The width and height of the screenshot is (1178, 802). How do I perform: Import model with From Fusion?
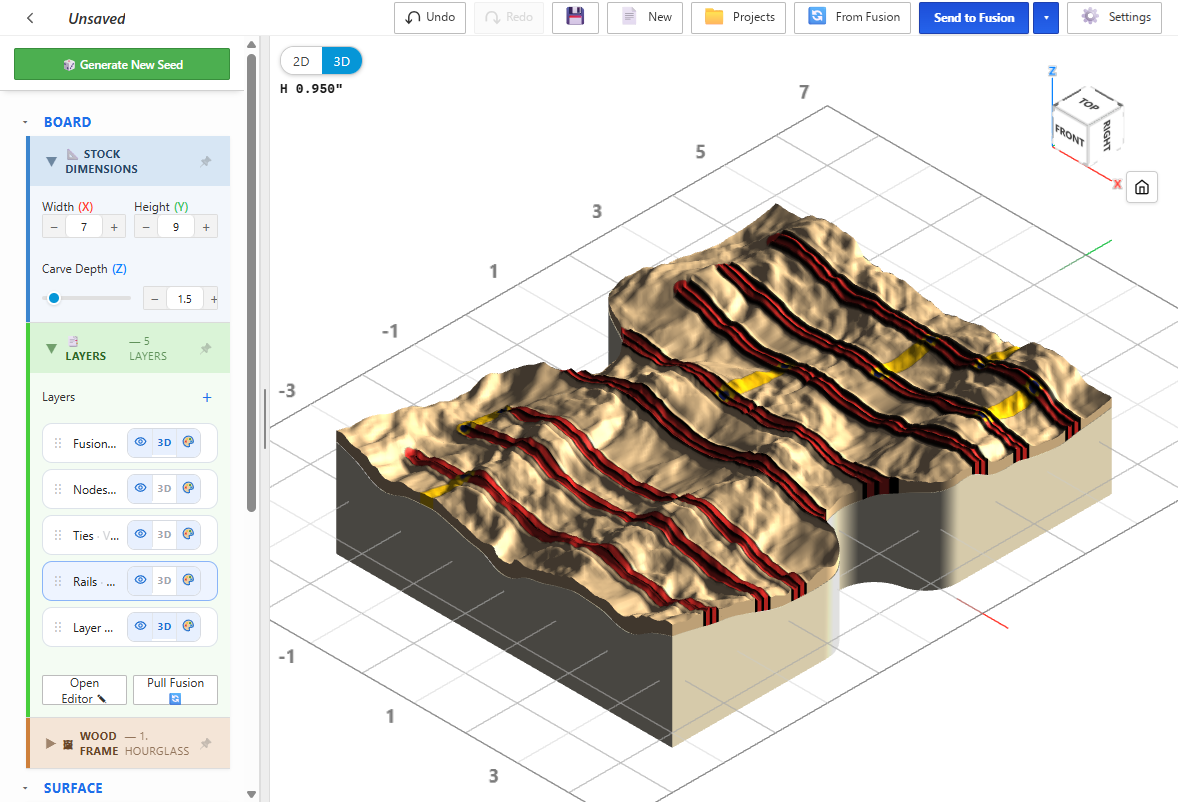[x=852, y=17]
